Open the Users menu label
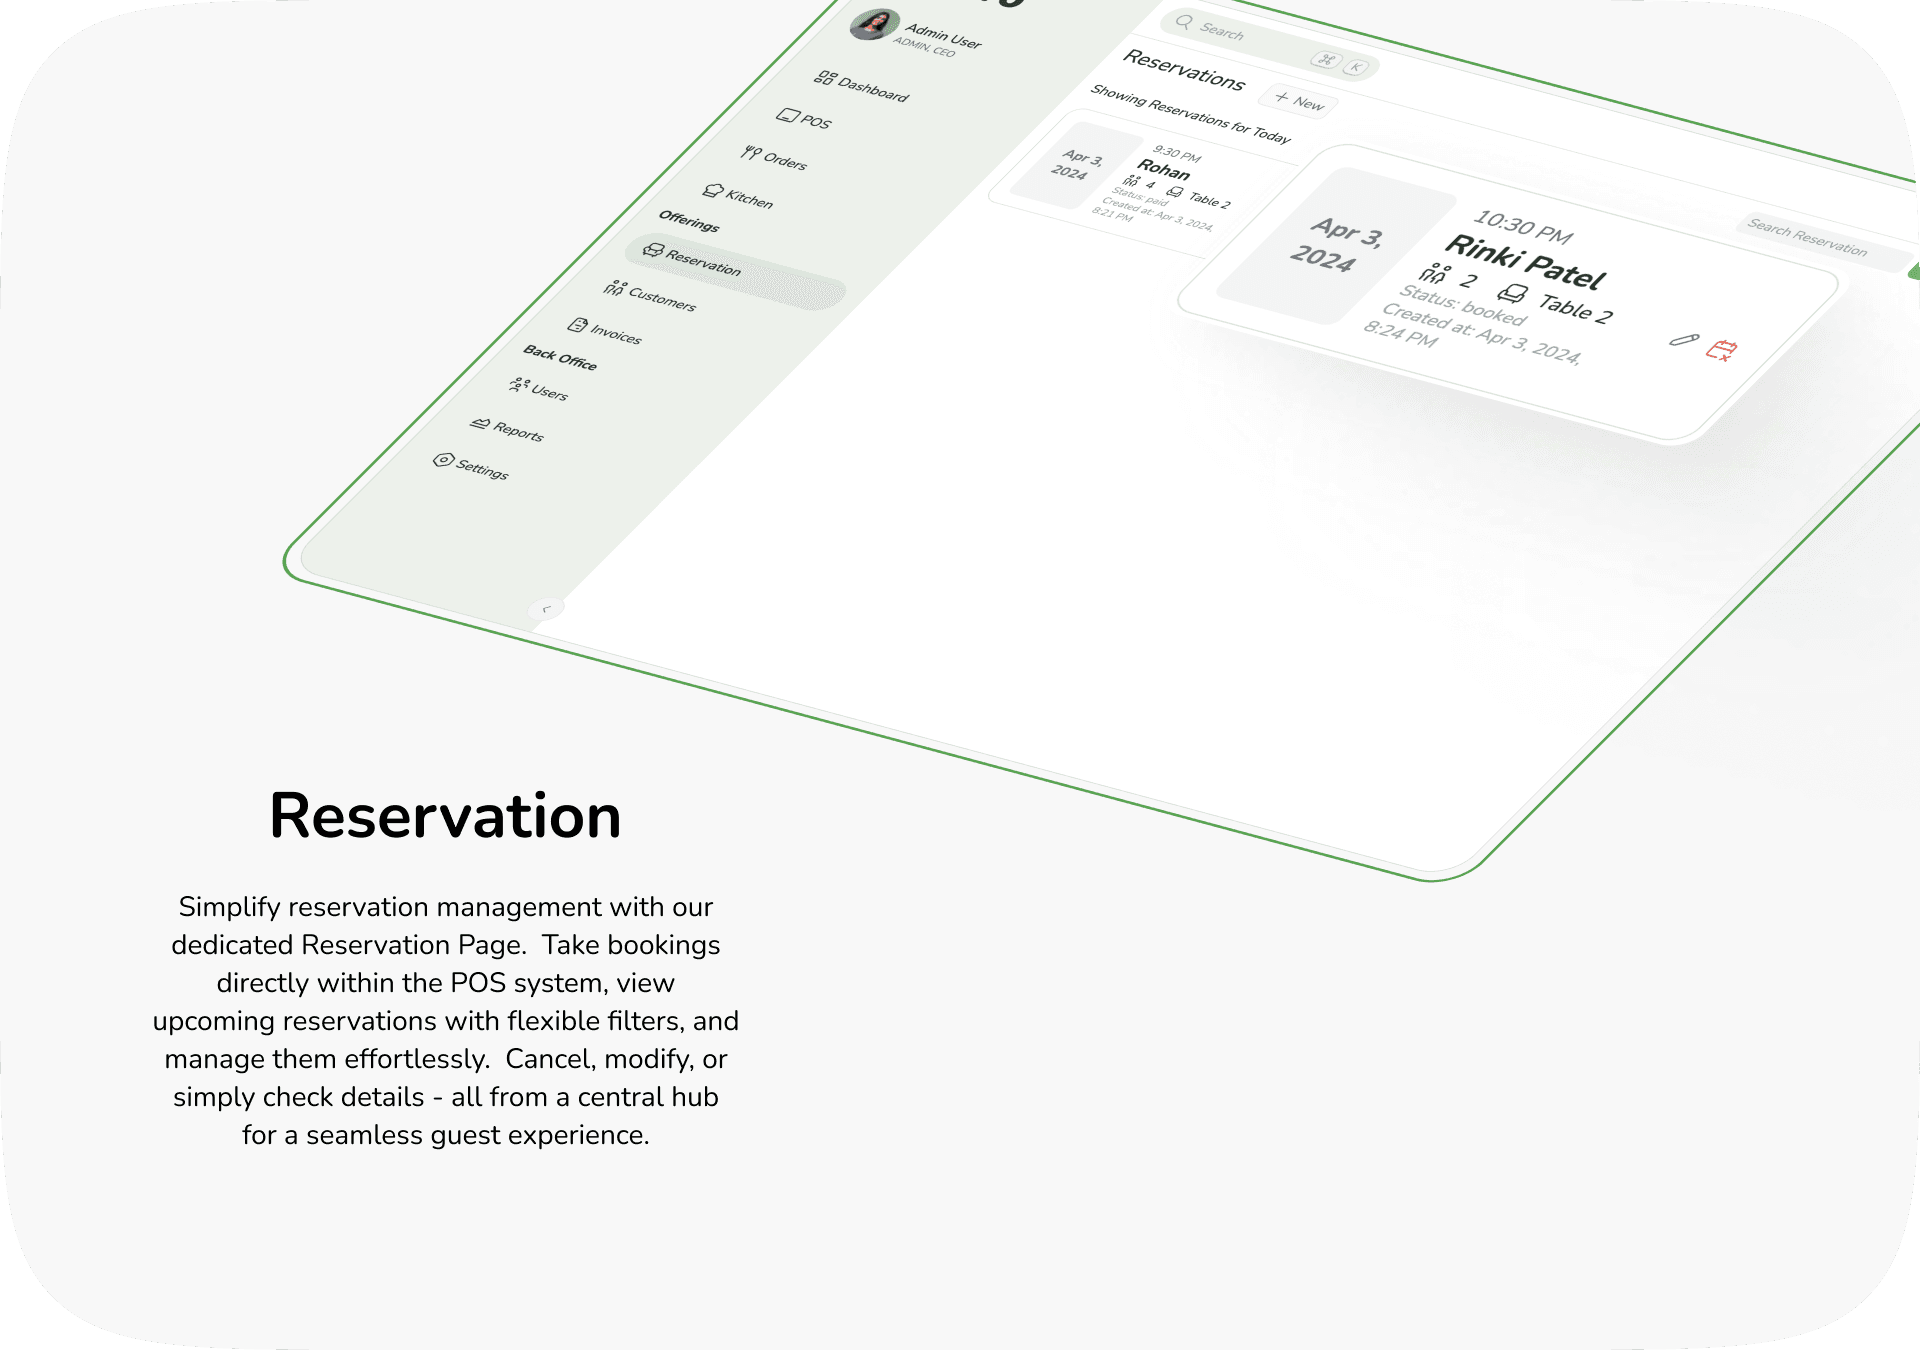1920x1350 pixels. [x=549, y=392]
